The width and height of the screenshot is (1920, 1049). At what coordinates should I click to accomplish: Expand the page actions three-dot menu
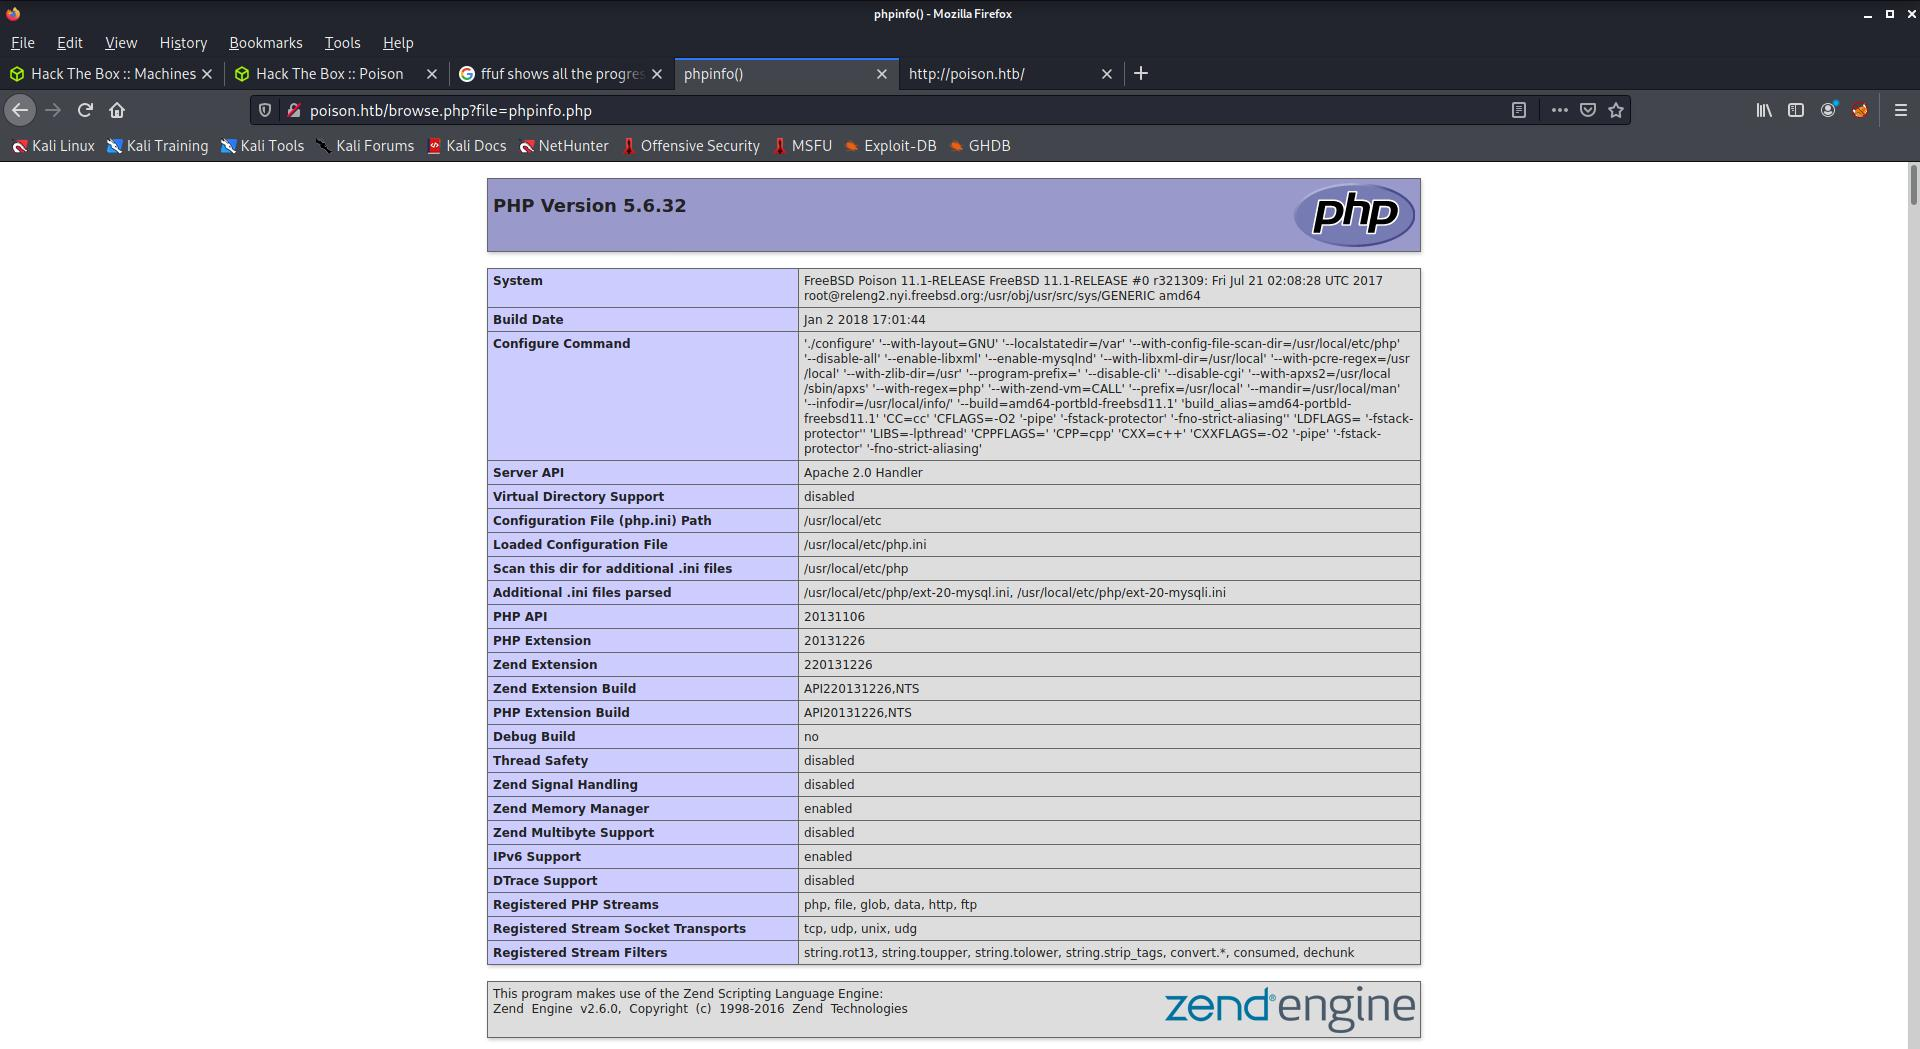(x=1559, y=110)
